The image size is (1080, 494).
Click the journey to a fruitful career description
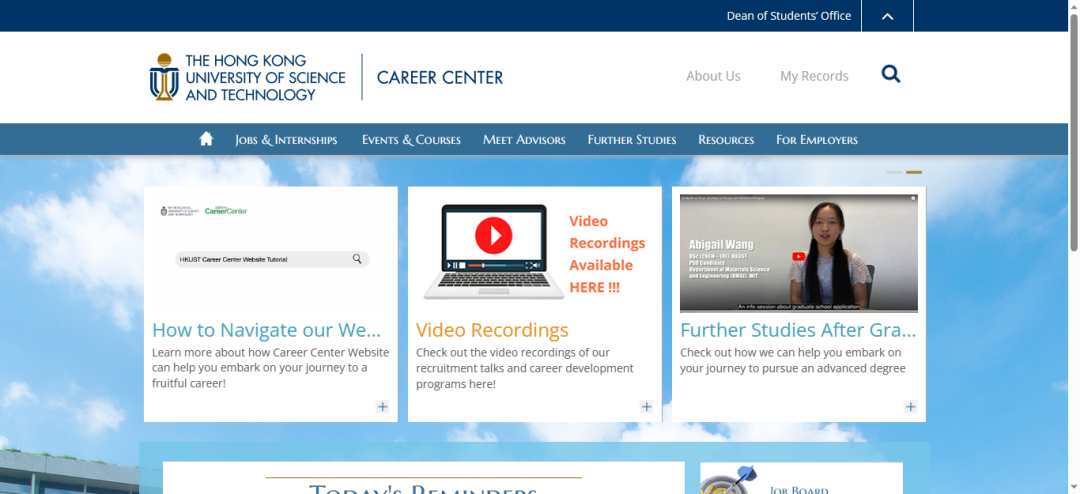(x=271, y=367)
